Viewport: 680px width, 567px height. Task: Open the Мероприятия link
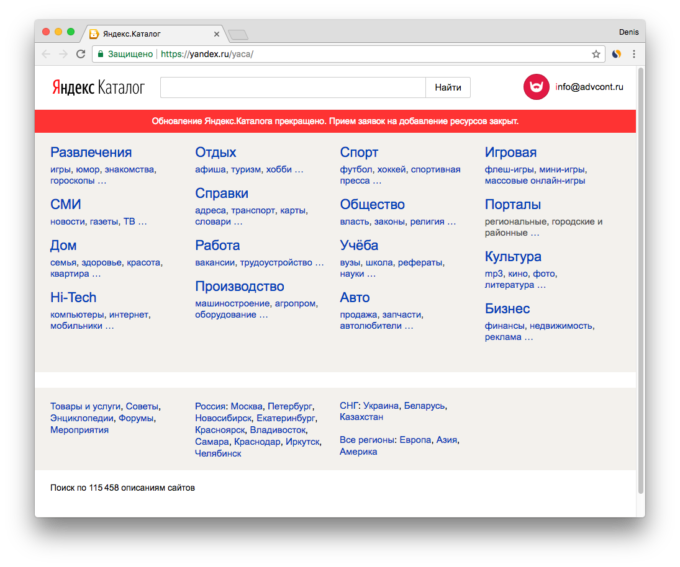pos(79,430)
